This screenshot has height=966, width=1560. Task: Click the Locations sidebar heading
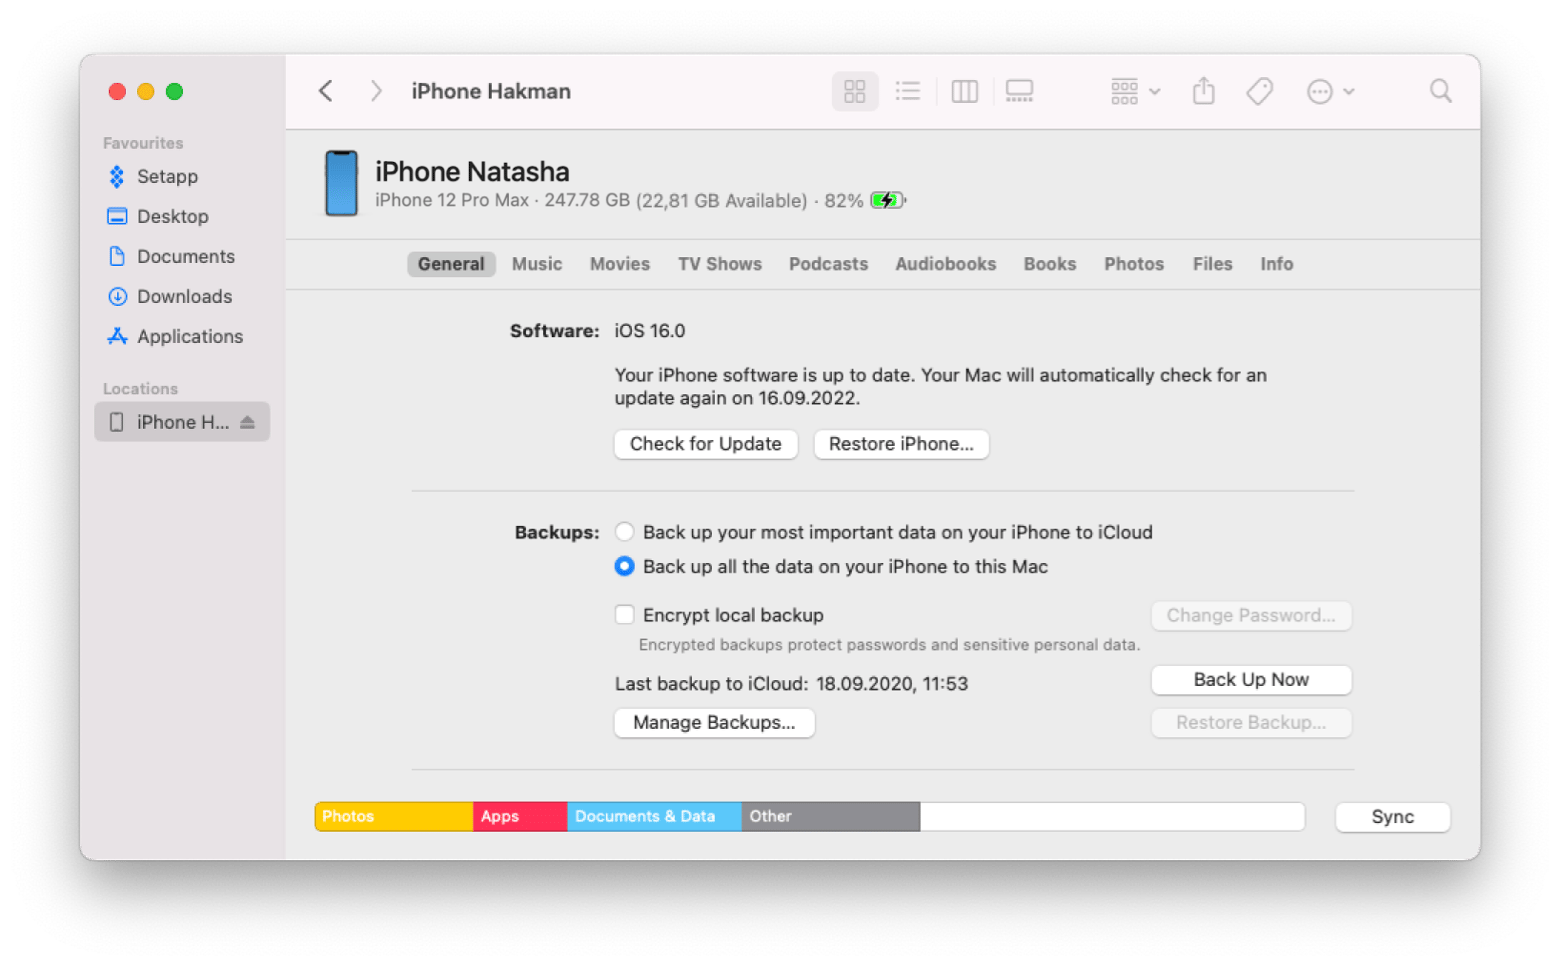140,389
